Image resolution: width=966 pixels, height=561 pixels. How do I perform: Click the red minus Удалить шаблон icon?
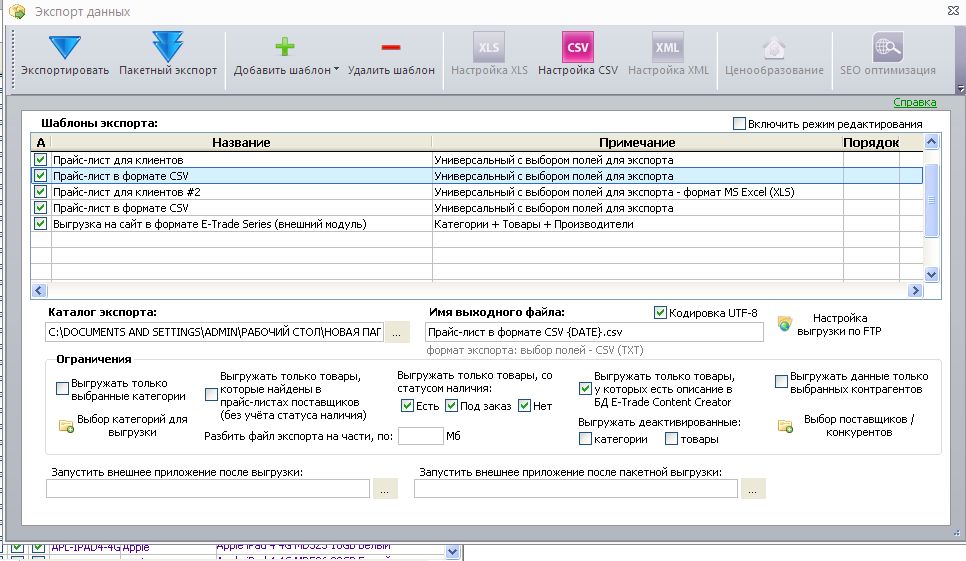391,47
